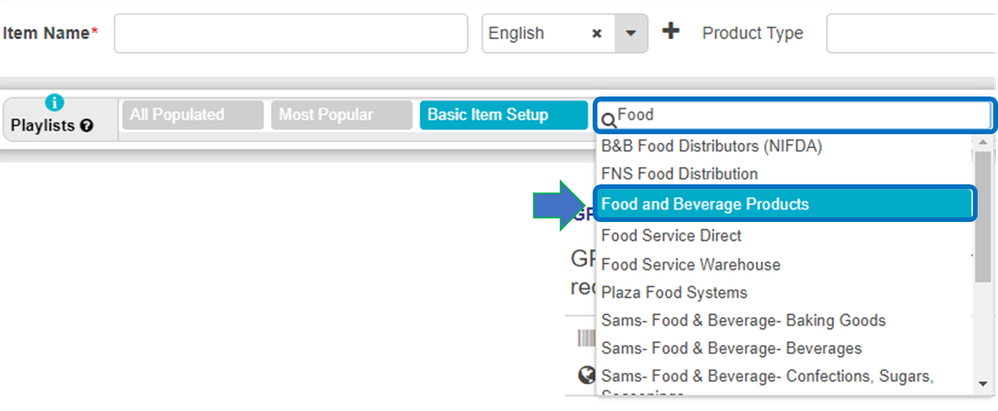Pick Food Service Direct from the dropdown
The height and width of the screenshot is (411, 998).
point(671,236)
